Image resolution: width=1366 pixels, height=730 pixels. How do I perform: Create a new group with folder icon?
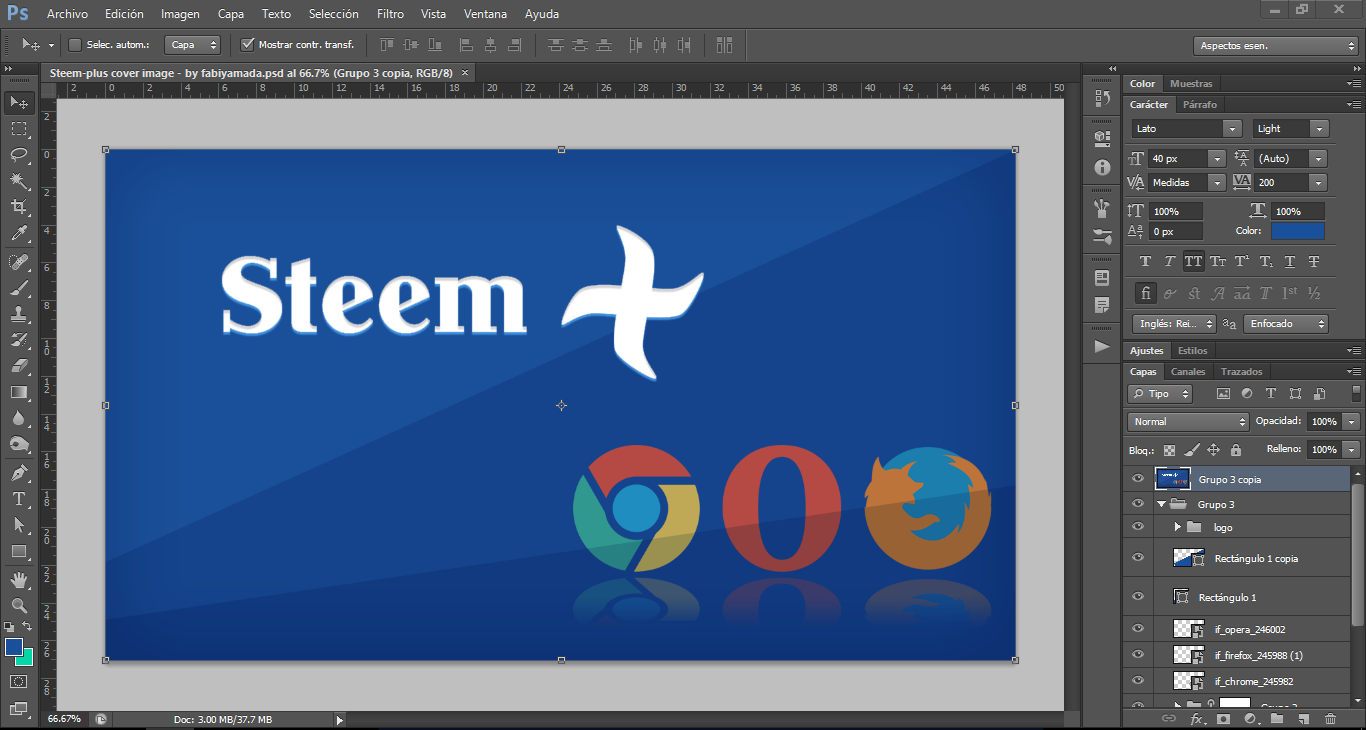(x=1277, y=719)
